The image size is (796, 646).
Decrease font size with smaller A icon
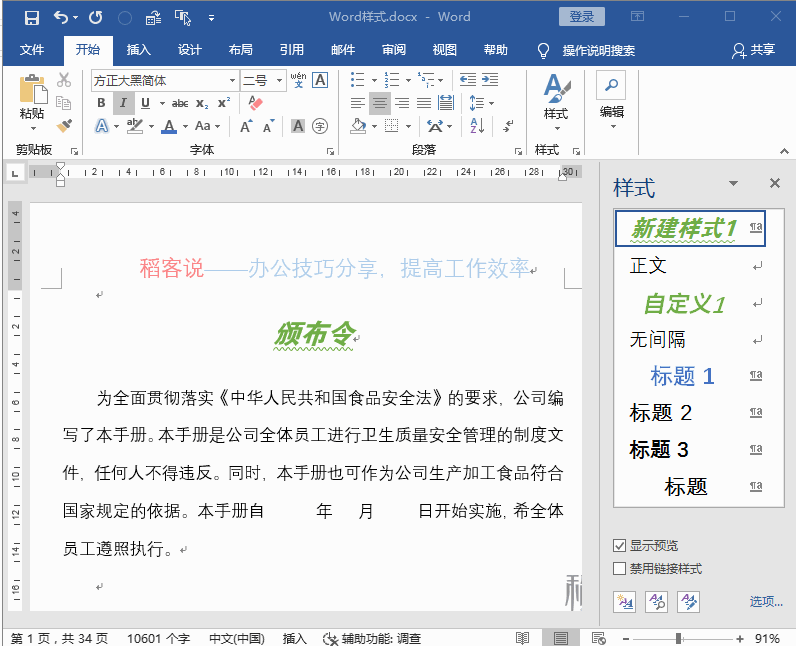click(268, 126)
